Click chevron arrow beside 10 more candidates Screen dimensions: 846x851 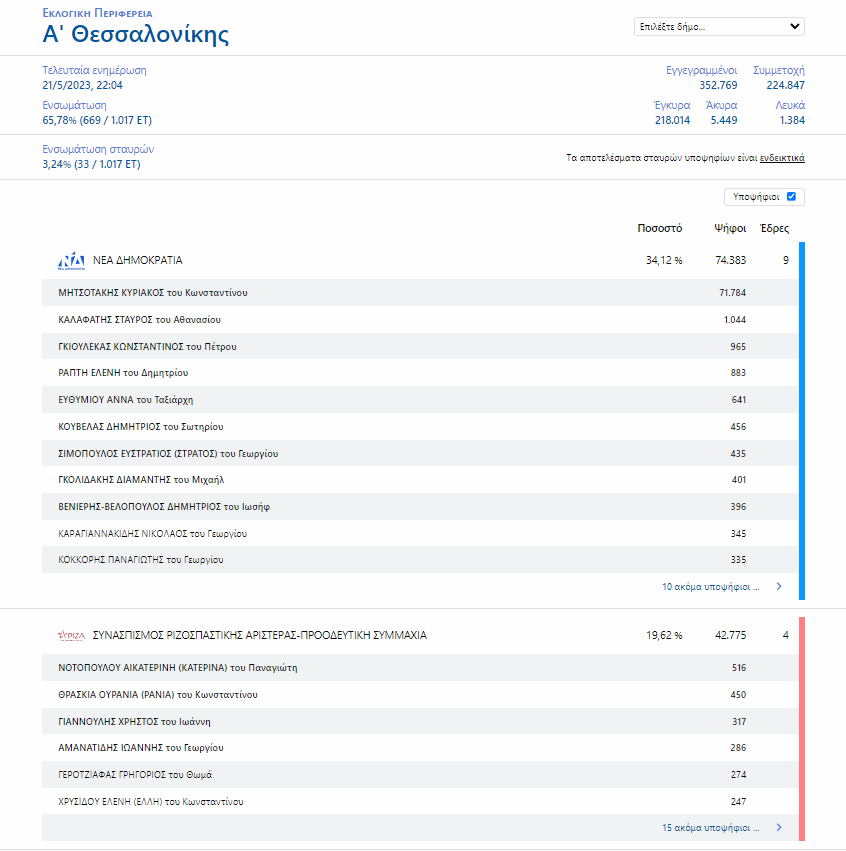tap(779, 587)
